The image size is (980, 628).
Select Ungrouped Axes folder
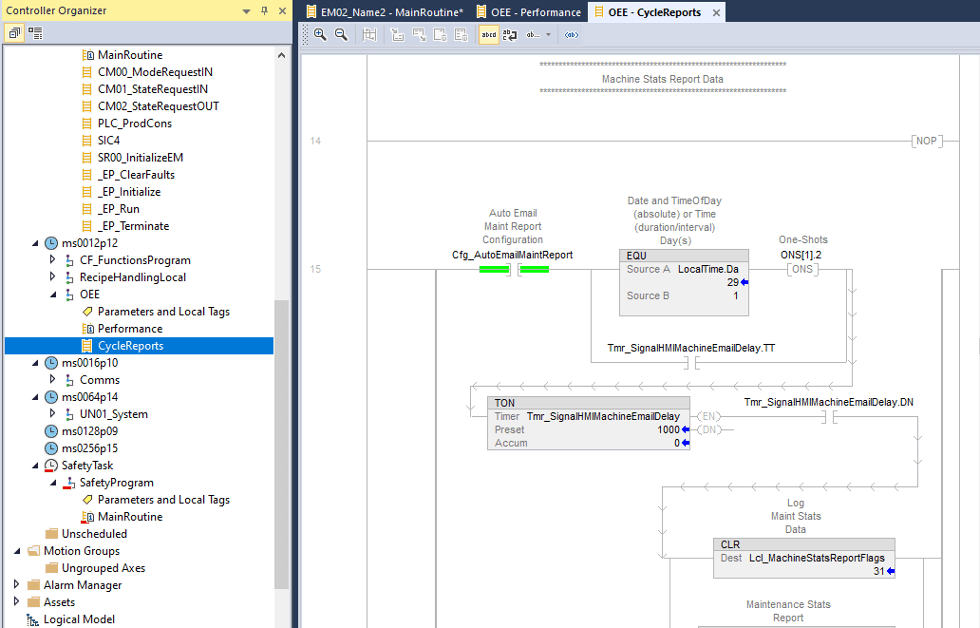click(x=103, y=568)
